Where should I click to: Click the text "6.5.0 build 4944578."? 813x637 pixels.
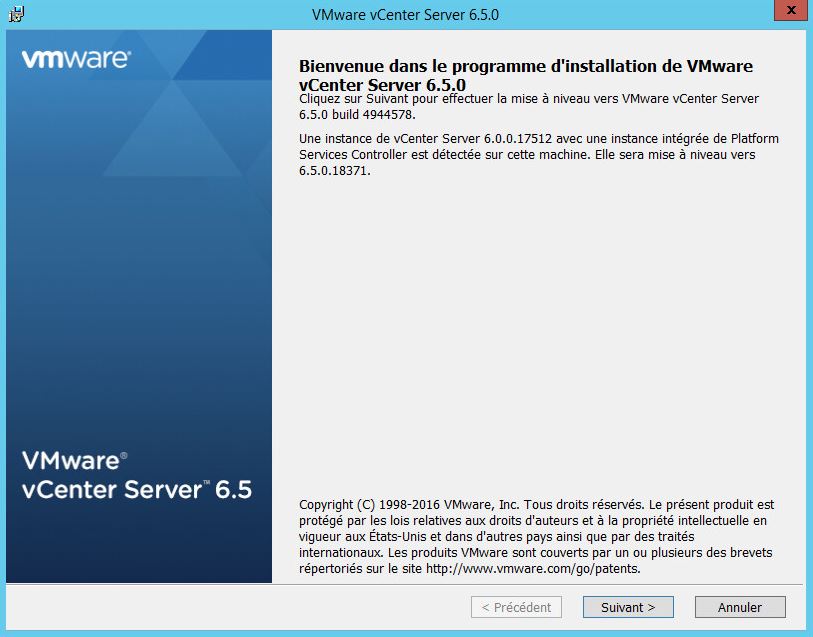[x=357, y=115]
